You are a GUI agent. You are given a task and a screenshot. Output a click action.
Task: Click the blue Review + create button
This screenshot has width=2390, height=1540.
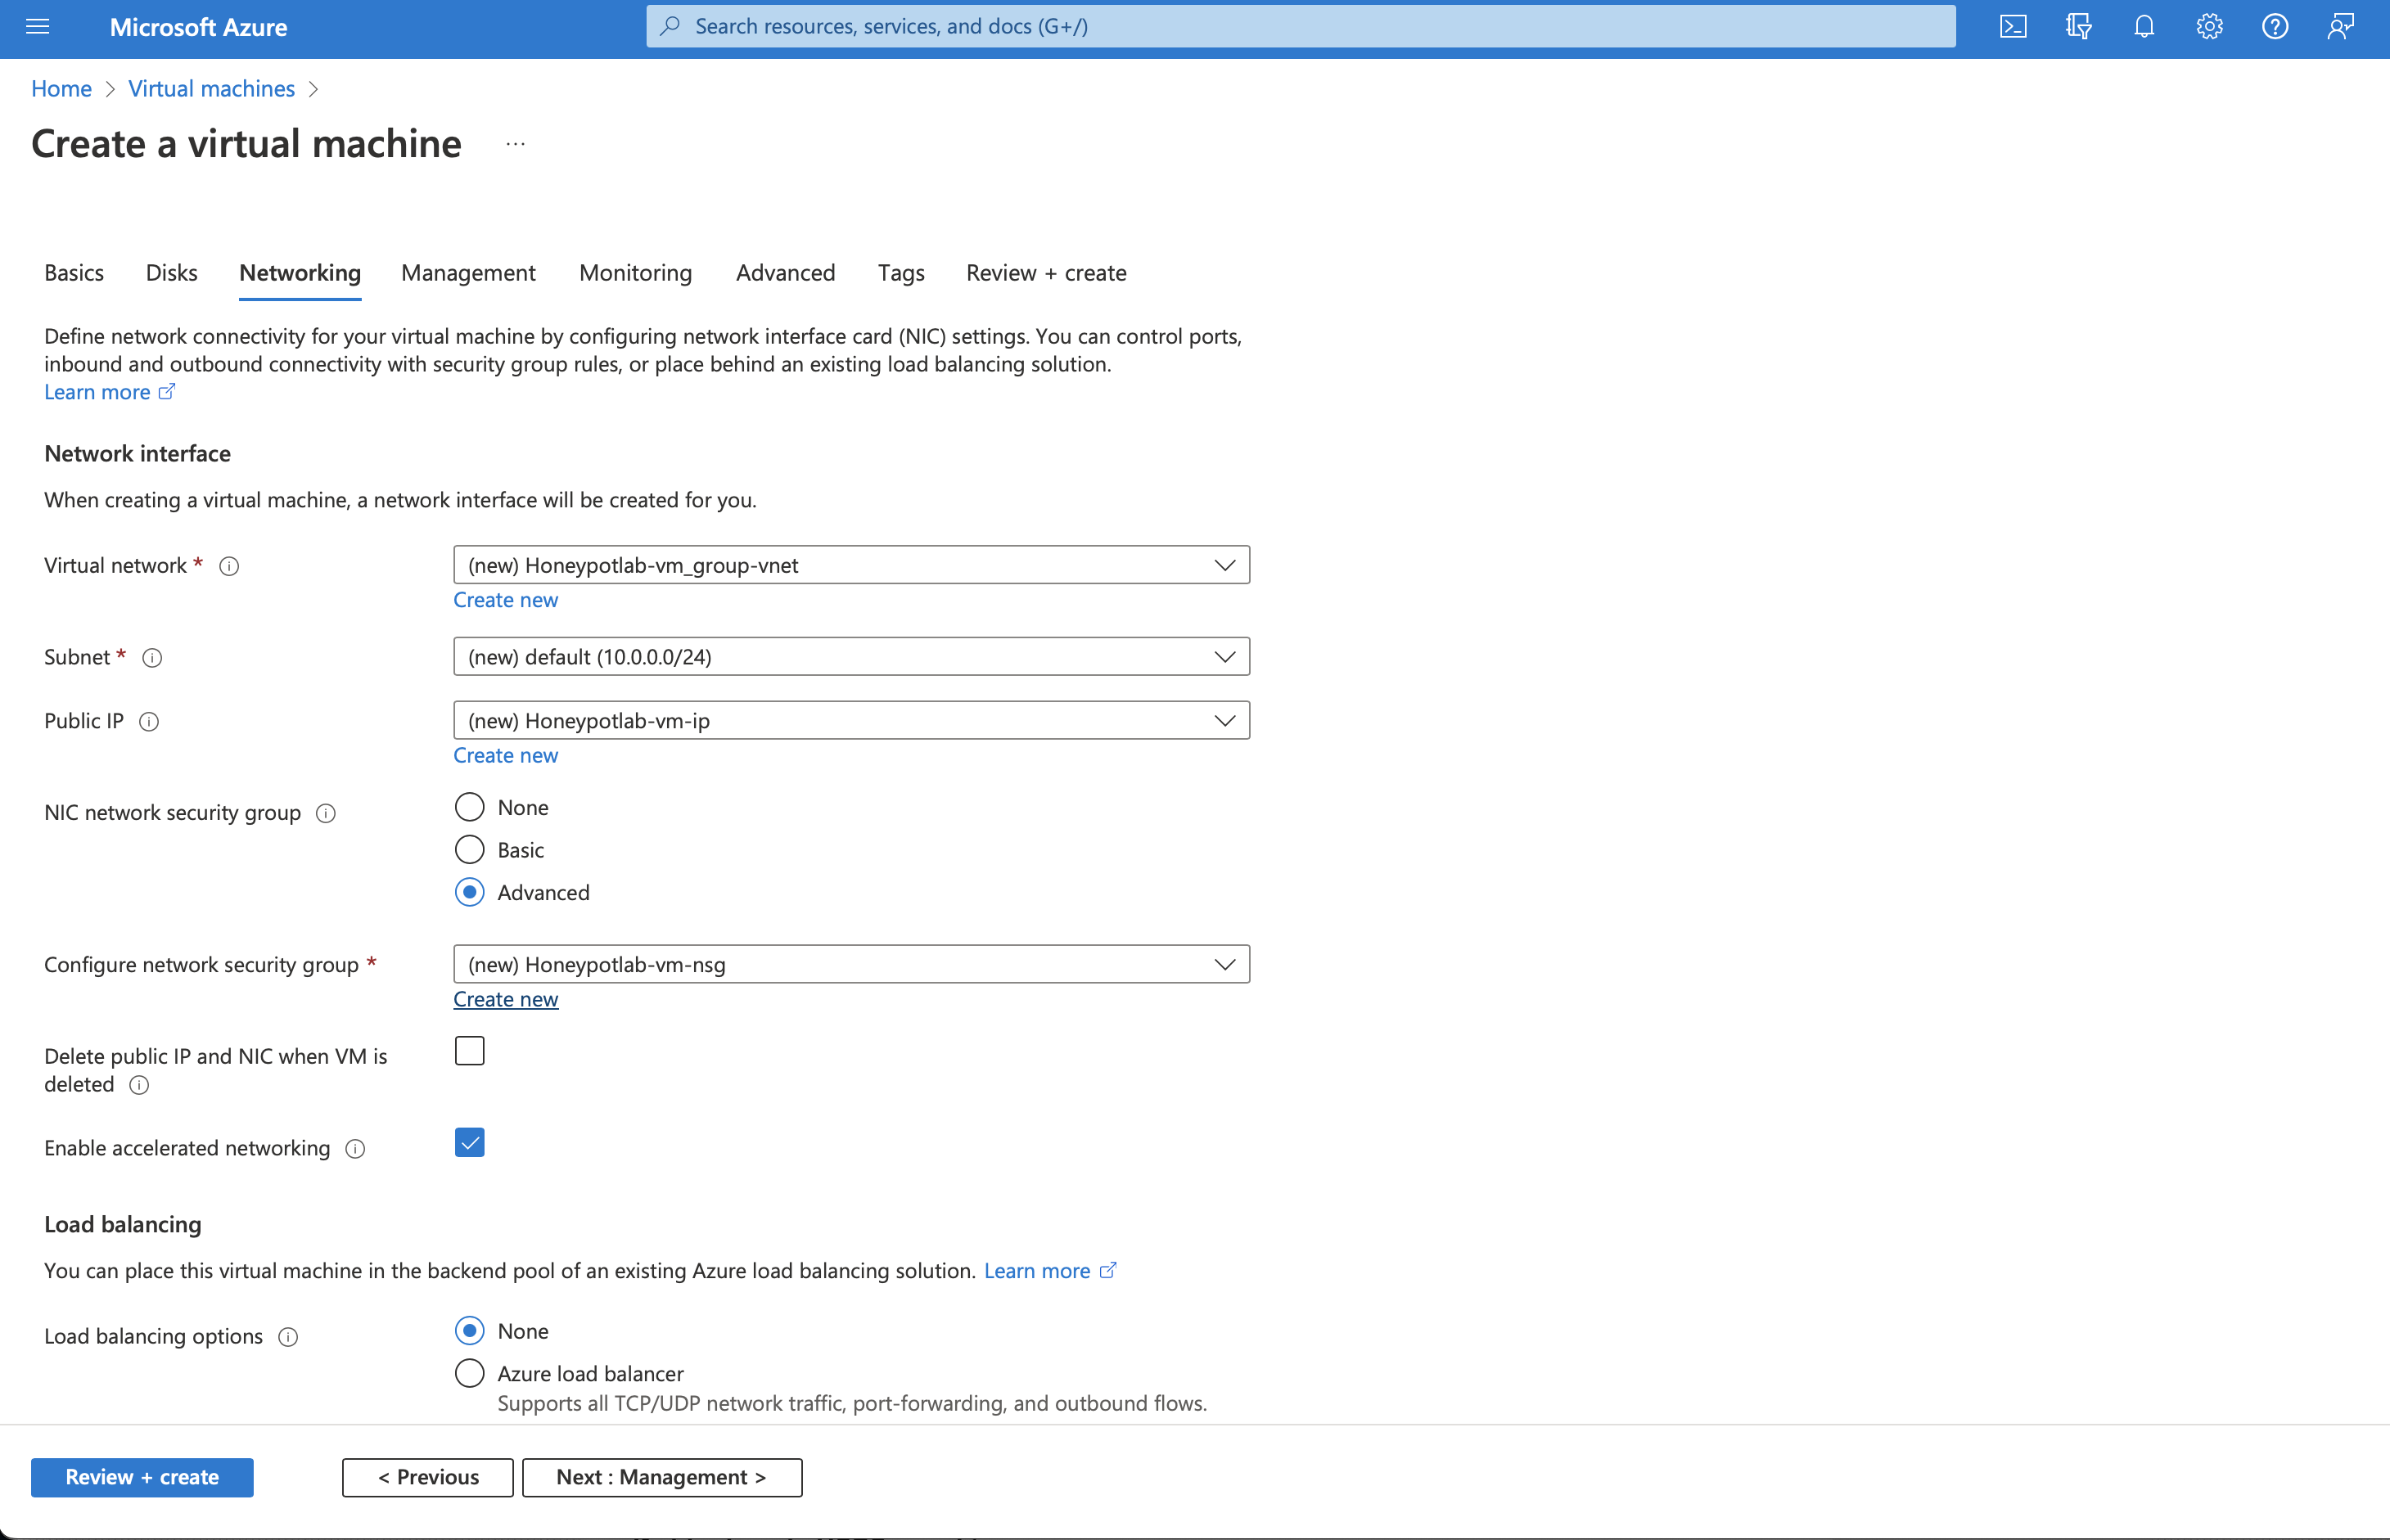[142, 1478]
